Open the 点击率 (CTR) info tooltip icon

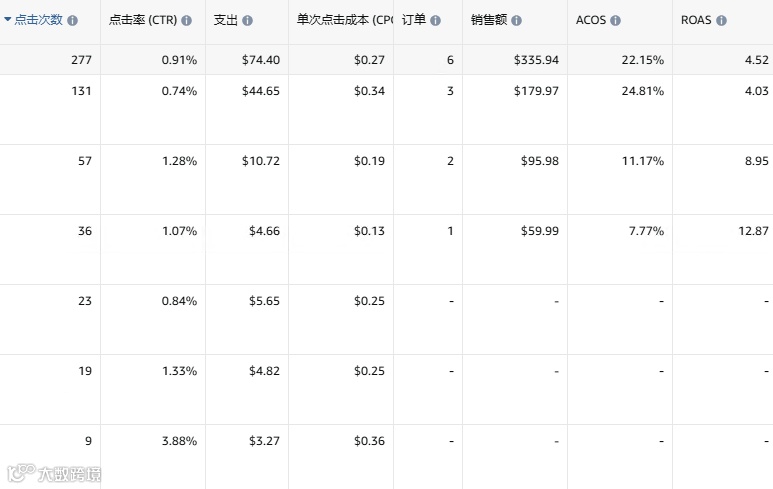(186, 20)
